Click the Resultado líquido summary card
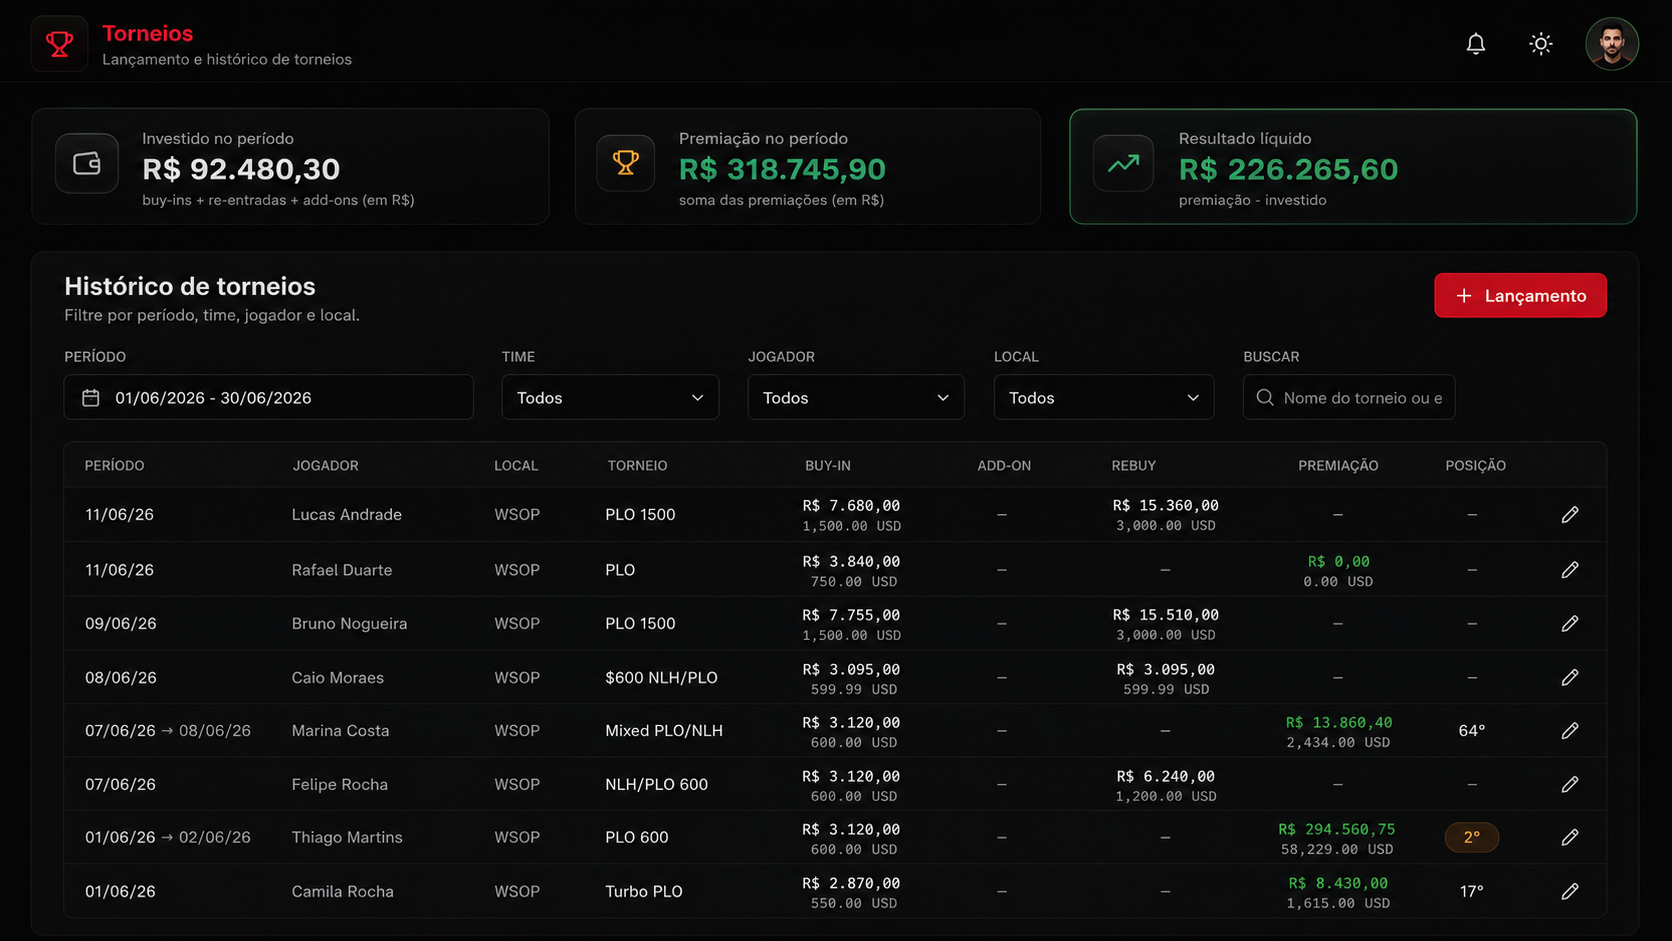1672x941 pixels. pos(1353,166)
